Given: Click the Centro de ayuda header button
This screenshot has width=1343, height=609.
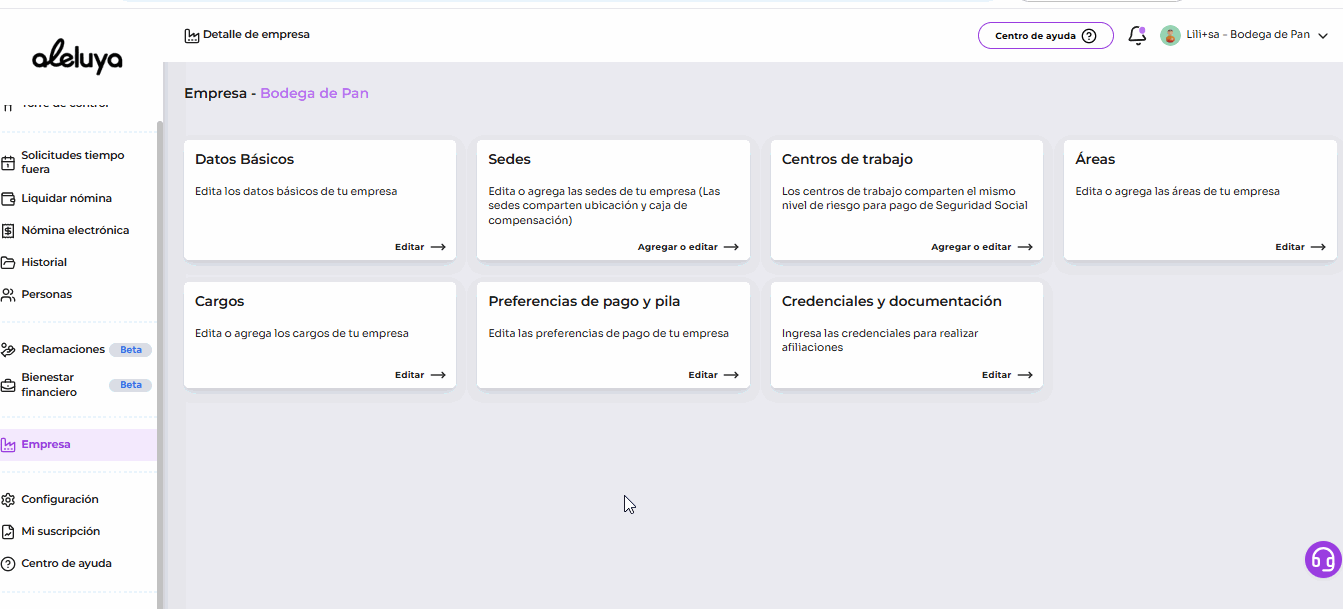Looking at the screenshot, I should coord(1045,36).
